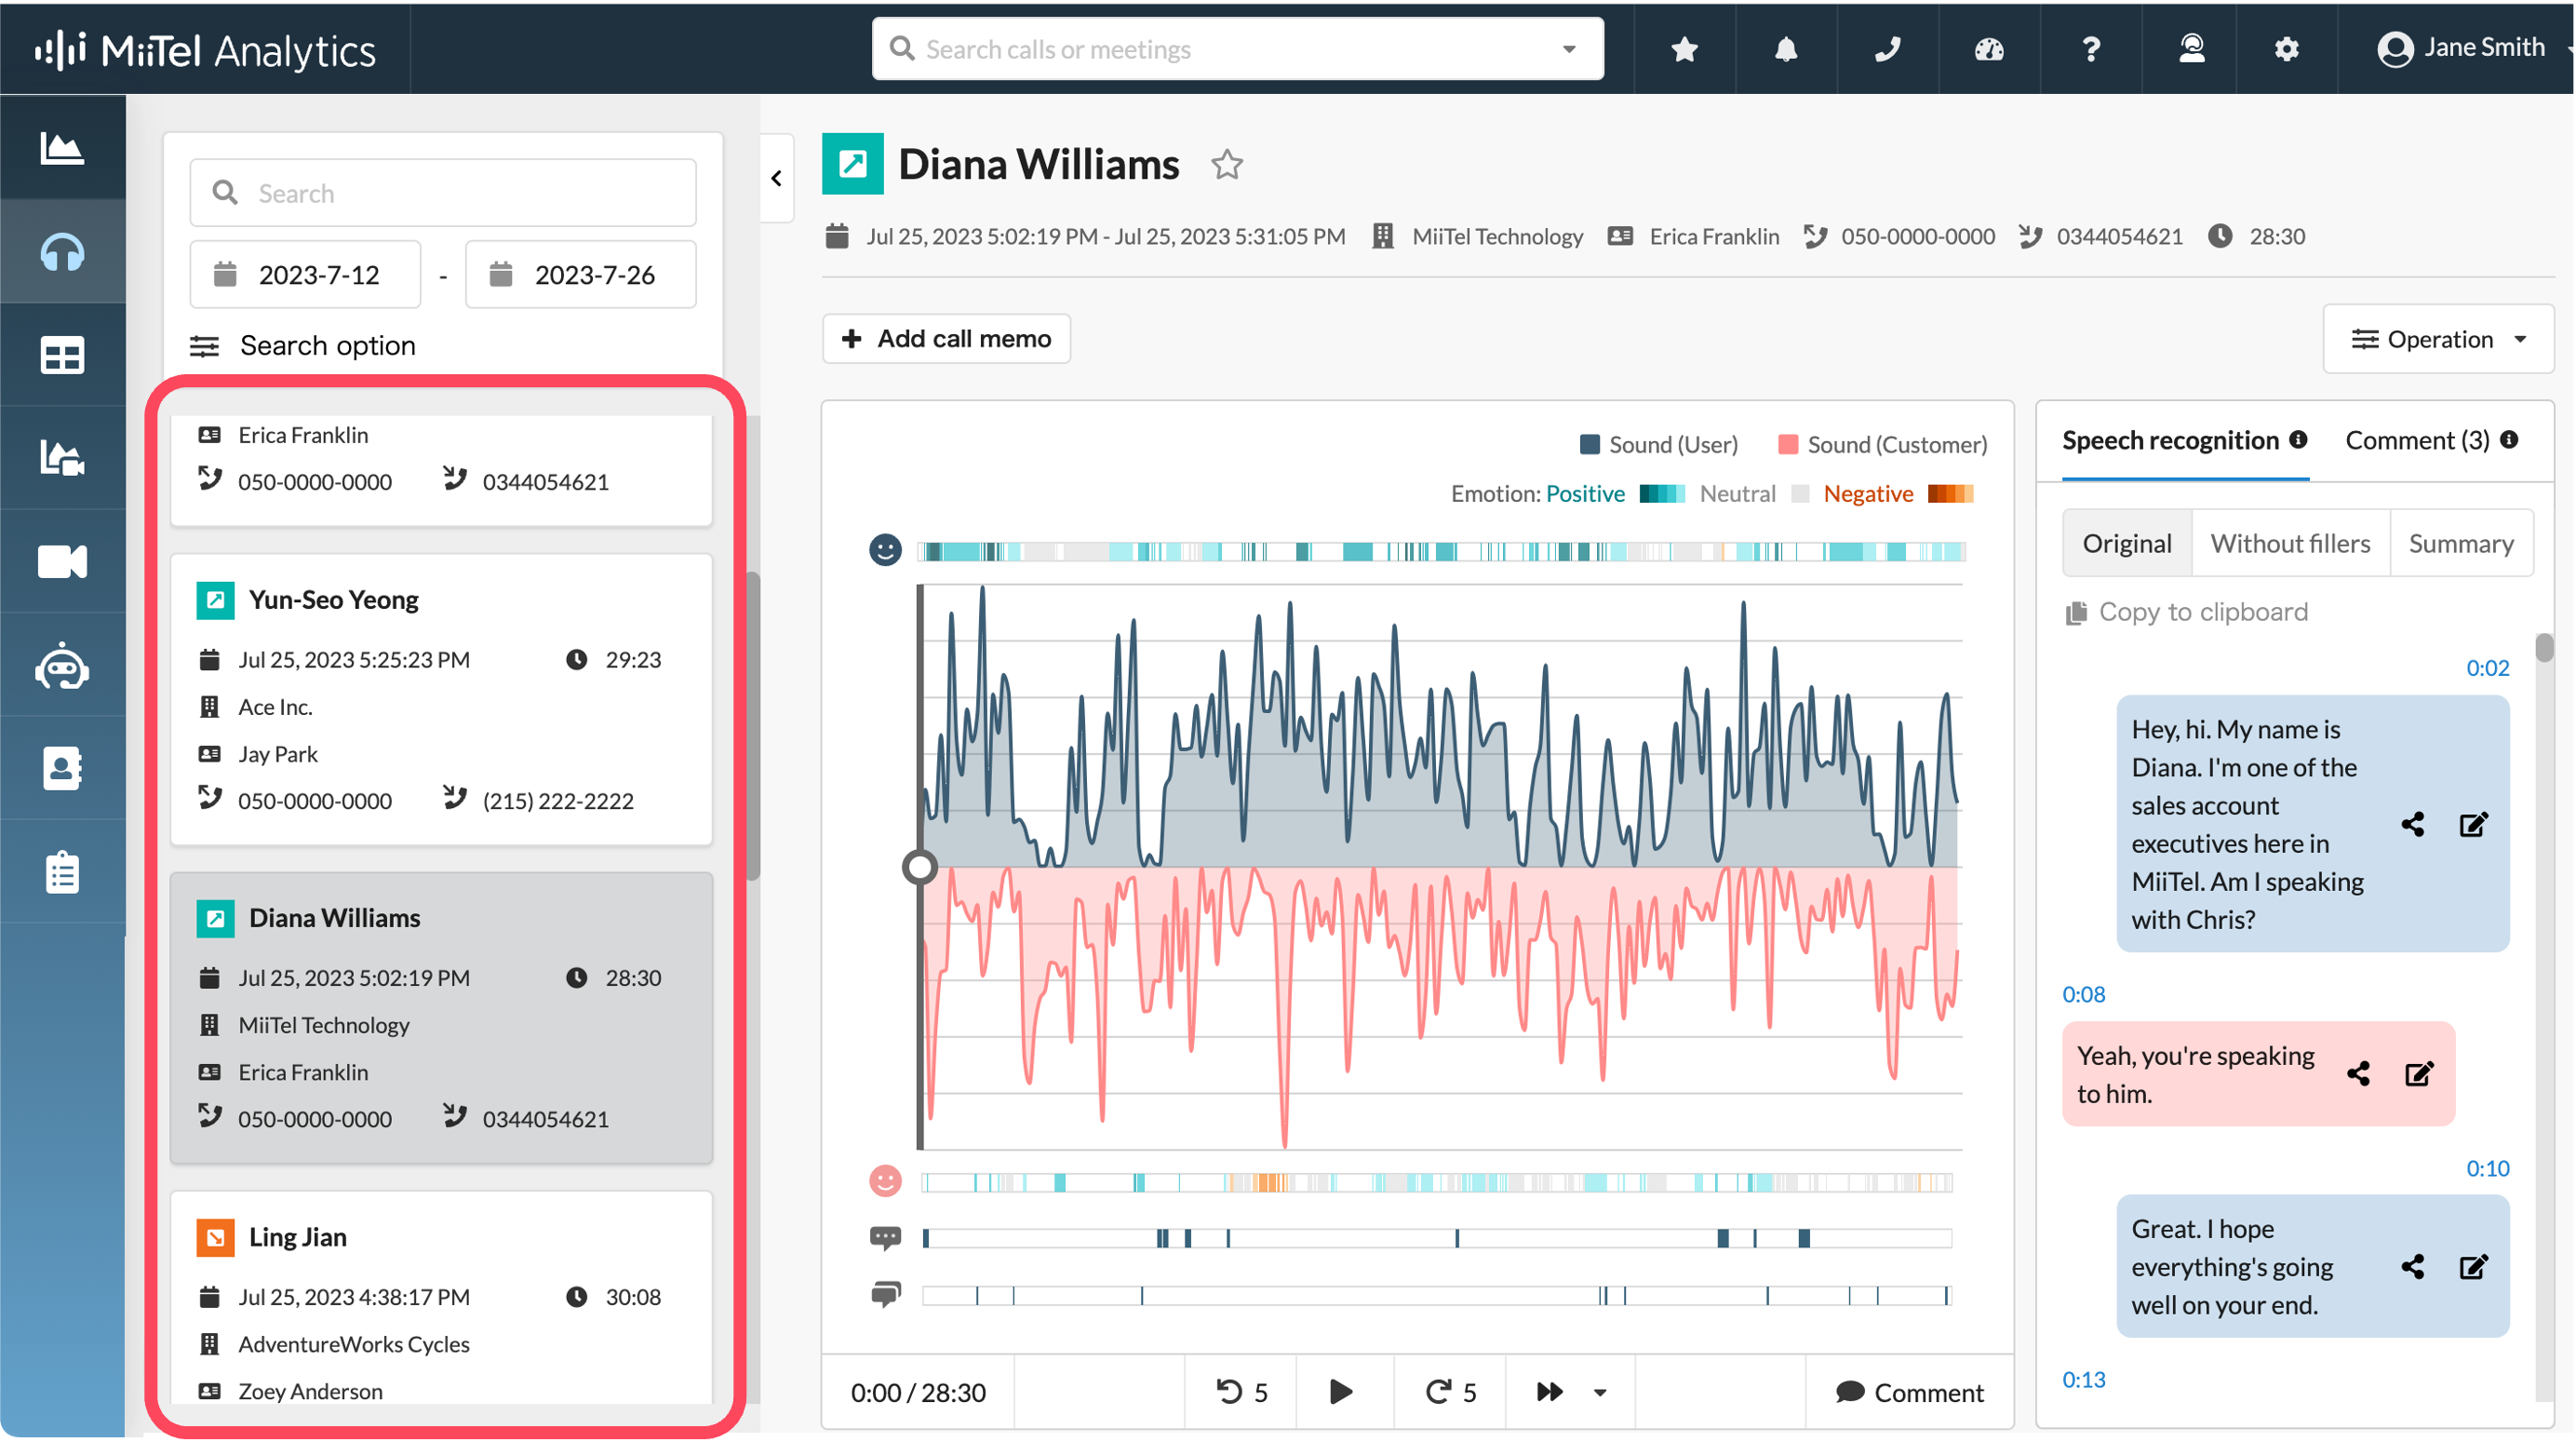
Task: Open the Operation dropdown menu
Action: 2438,339
